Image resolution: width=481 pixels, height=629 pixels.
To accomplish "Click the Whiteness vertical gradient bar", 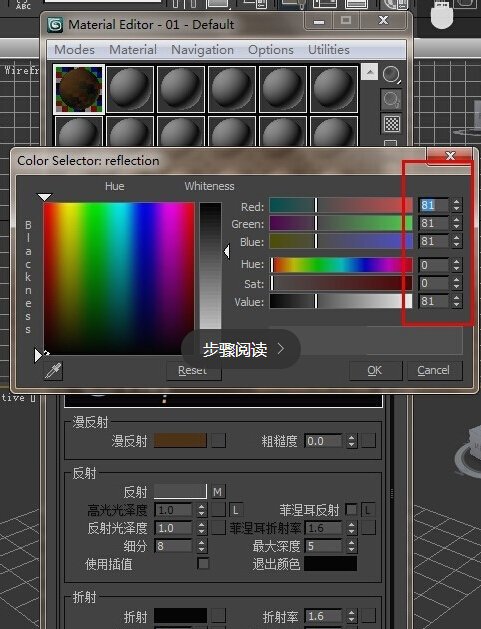I will (210, 266).
